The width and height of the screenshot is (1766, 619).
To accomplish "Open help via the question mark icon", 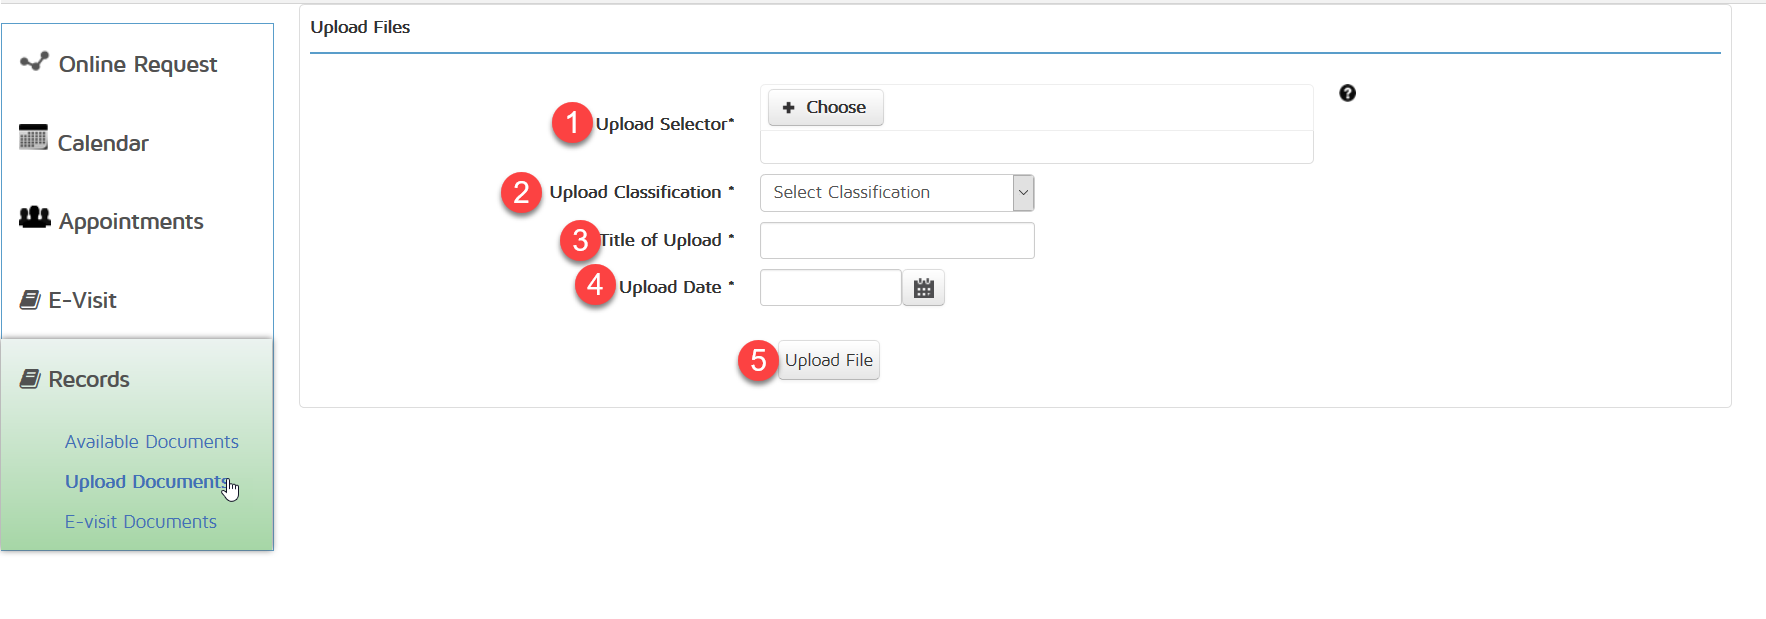I will point(1347,93).
